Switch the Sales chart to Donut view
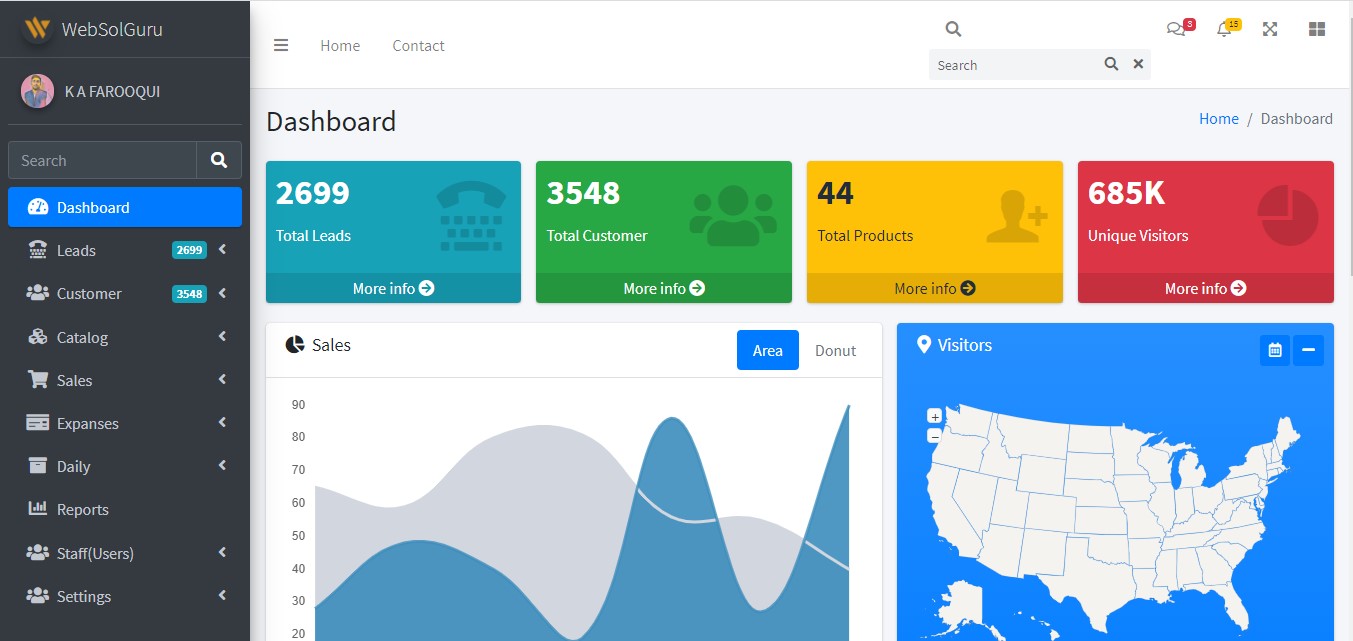 (x=835, y=350)
